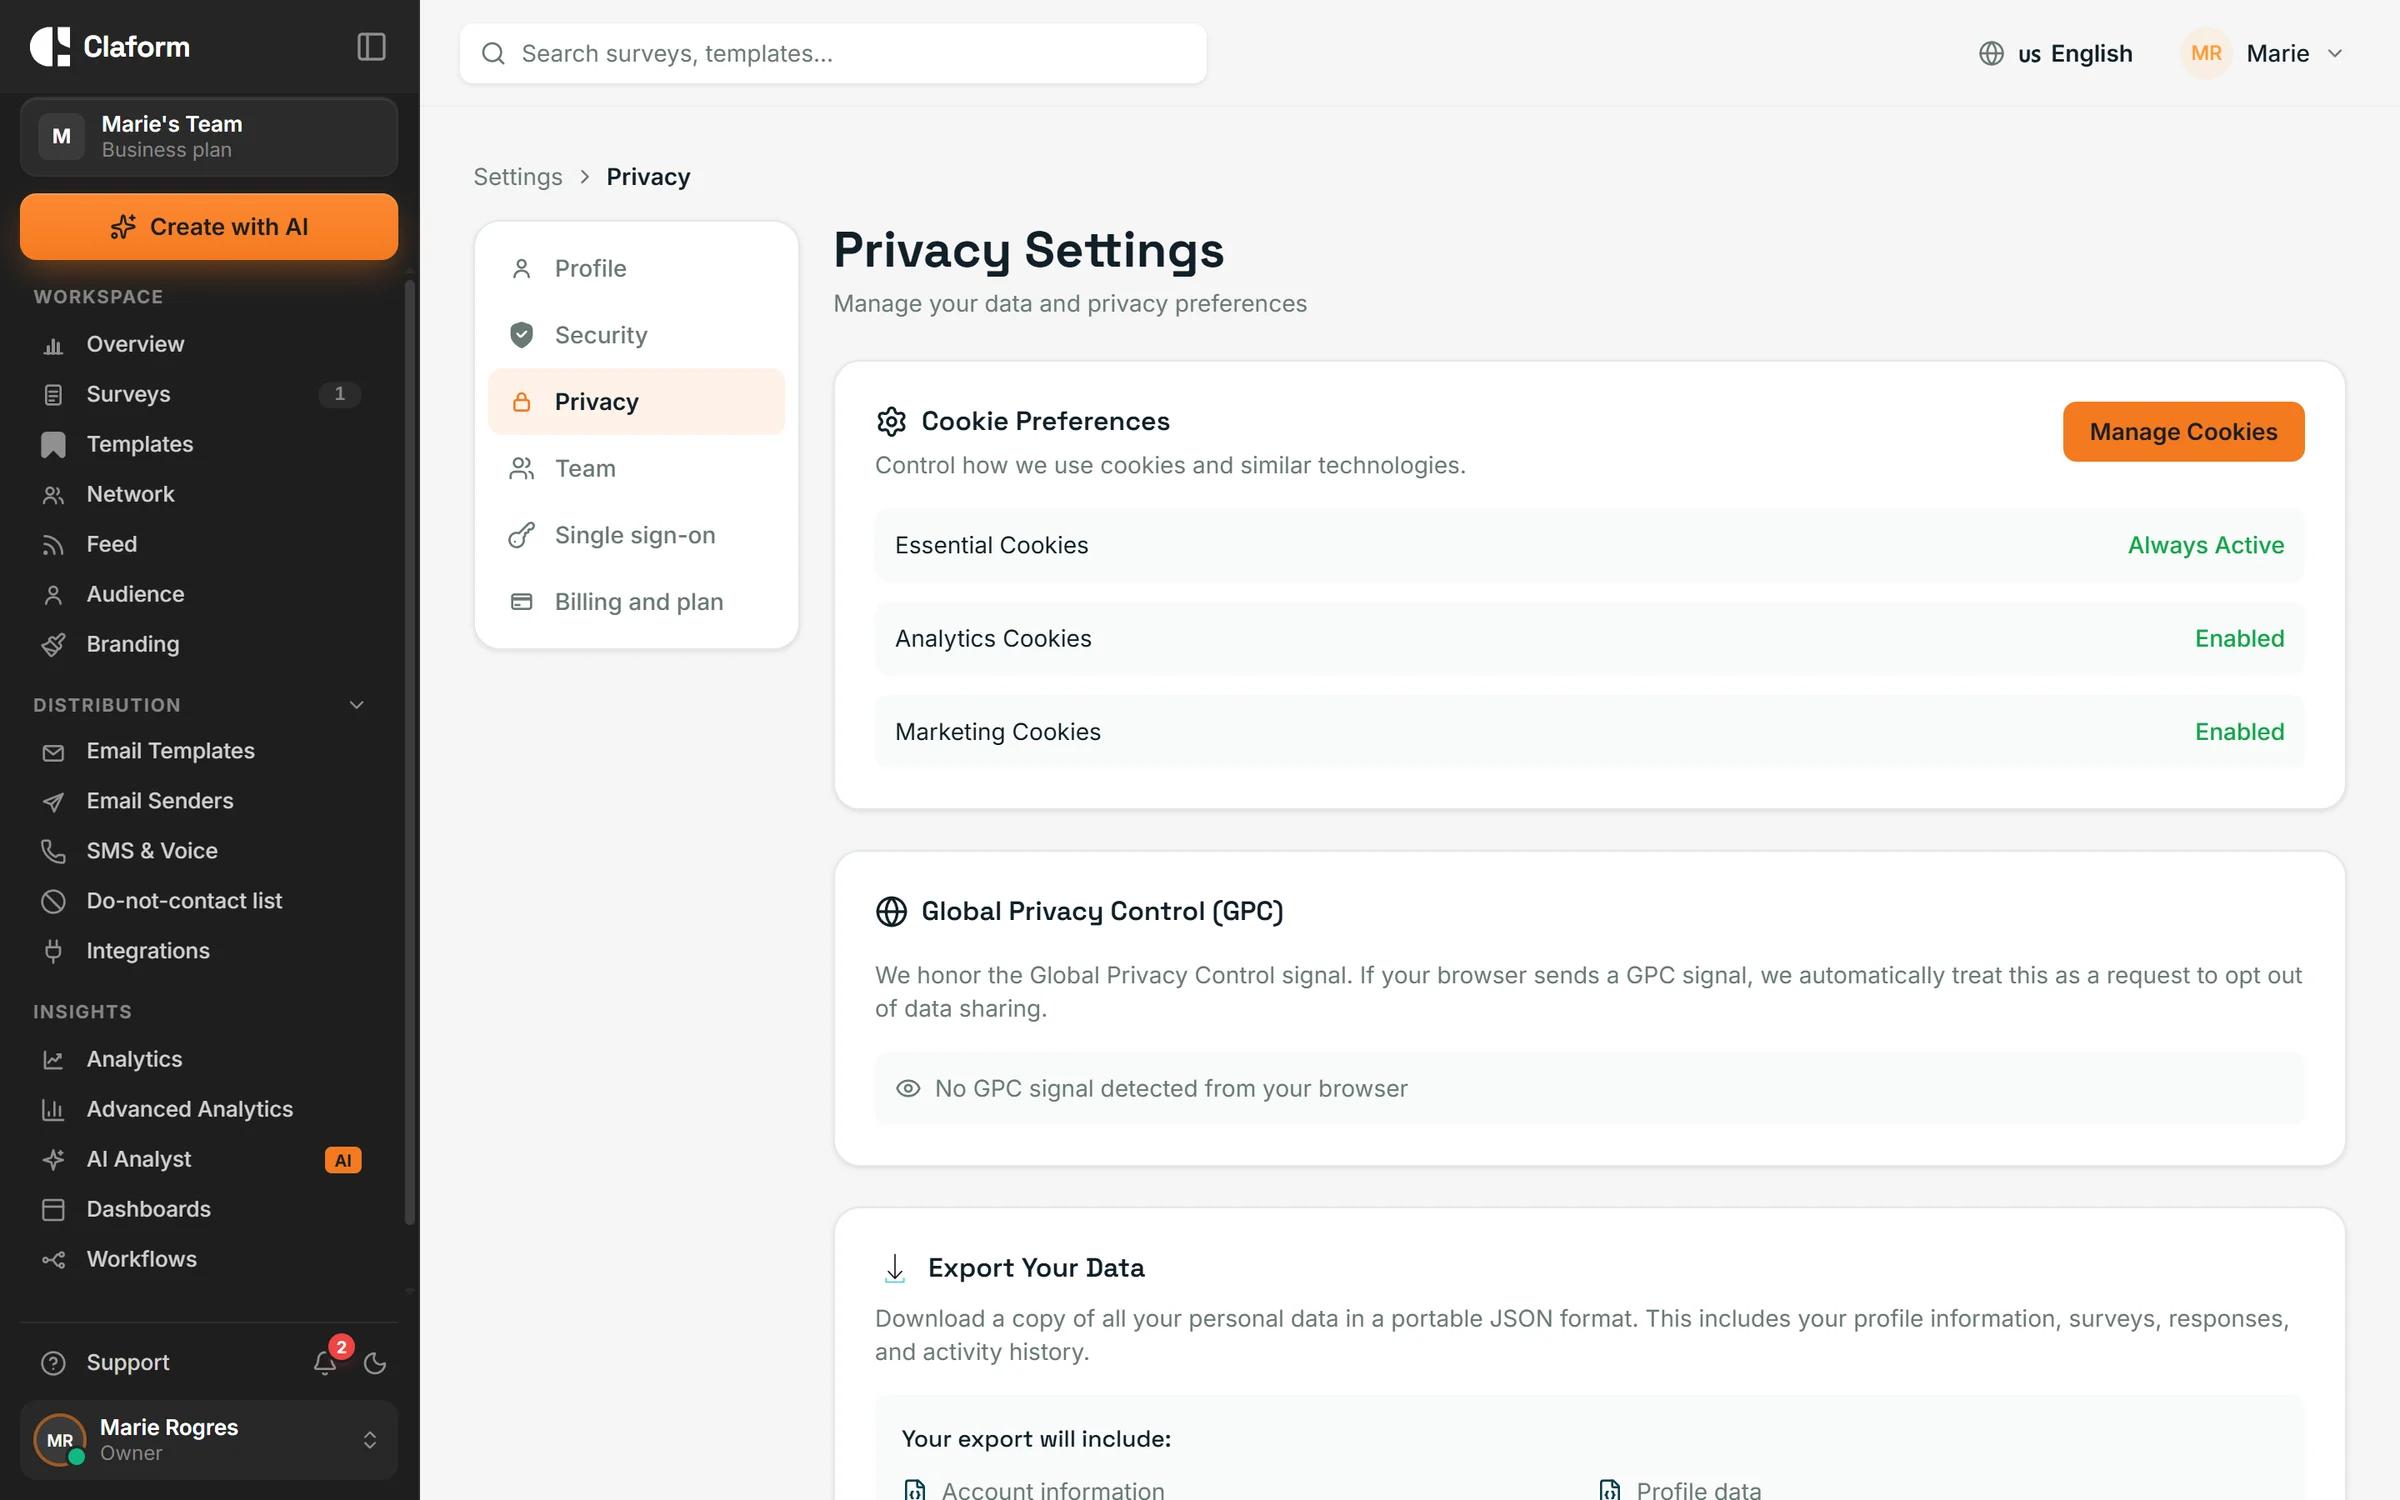Click the Marketing Cookies Enabled status
Screen dimensions: 2400x1500
click(2239, 732)
